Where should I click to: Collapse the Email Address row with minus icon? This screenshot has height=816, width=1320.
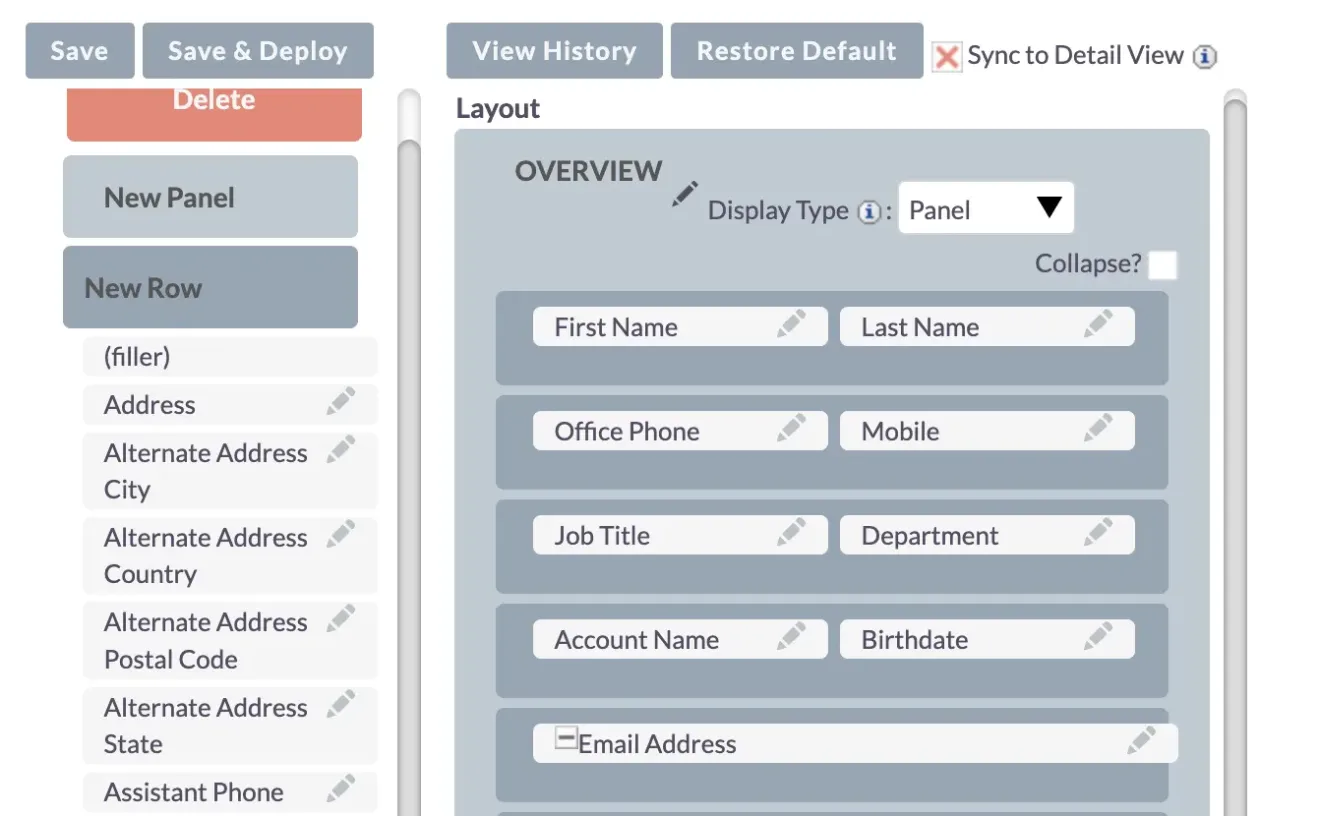(565, 737)
